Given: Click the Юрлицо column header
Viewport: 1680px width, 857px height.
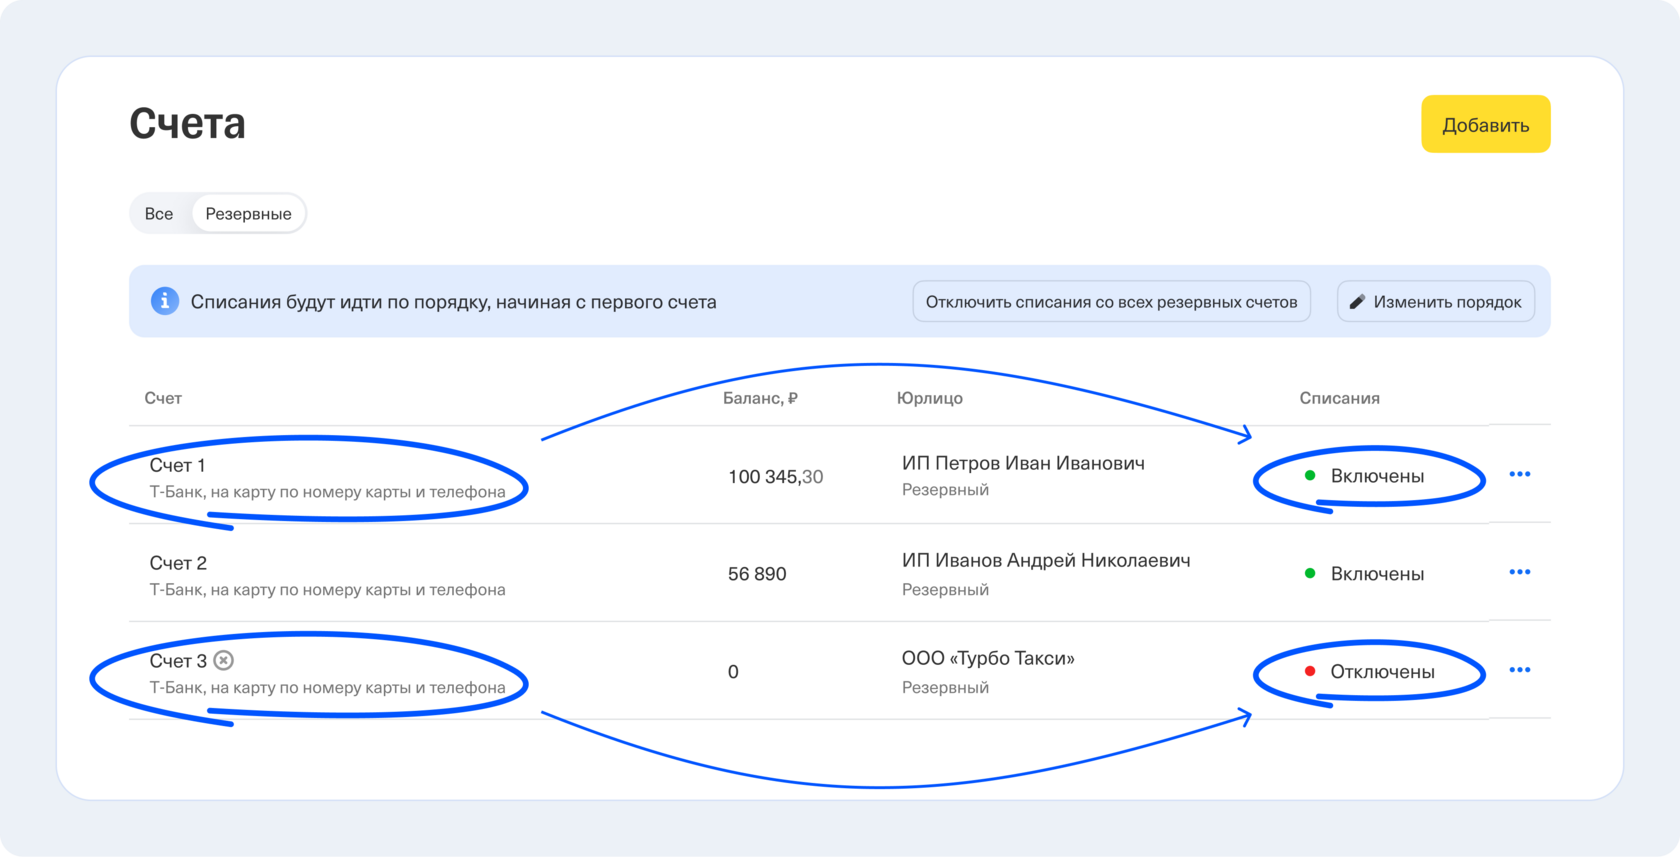Looking at the screenshot, I should [929, 398].
